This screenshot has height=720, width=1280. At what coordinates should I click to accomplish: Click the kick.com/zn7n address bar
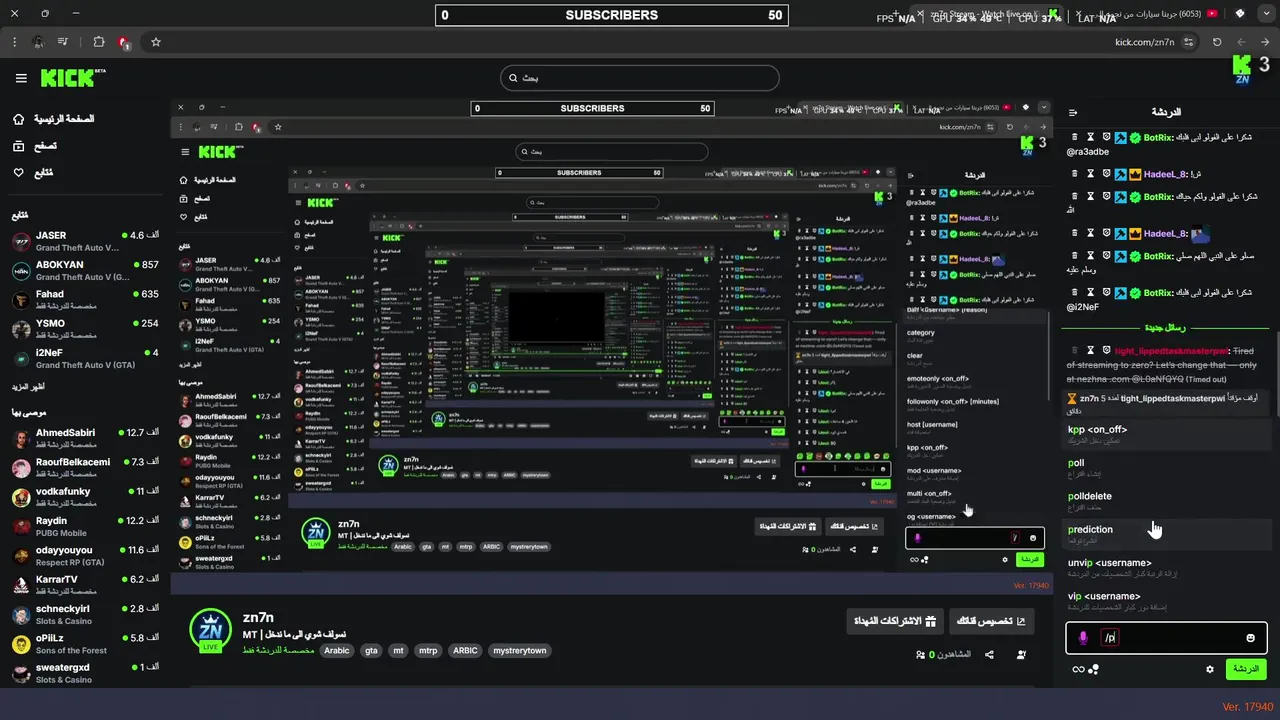click(1144, 42)
